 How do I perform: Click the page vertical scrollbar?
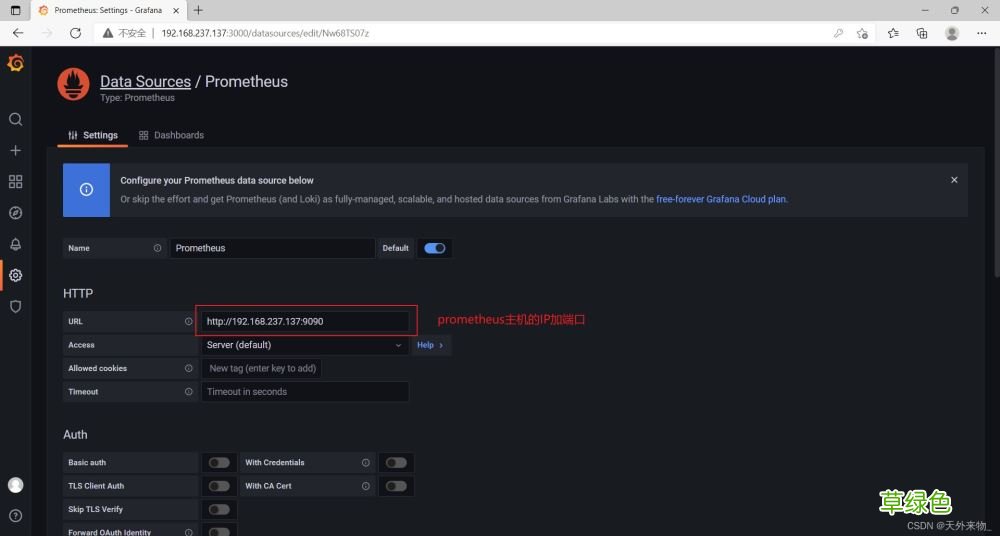click(996, 165)
